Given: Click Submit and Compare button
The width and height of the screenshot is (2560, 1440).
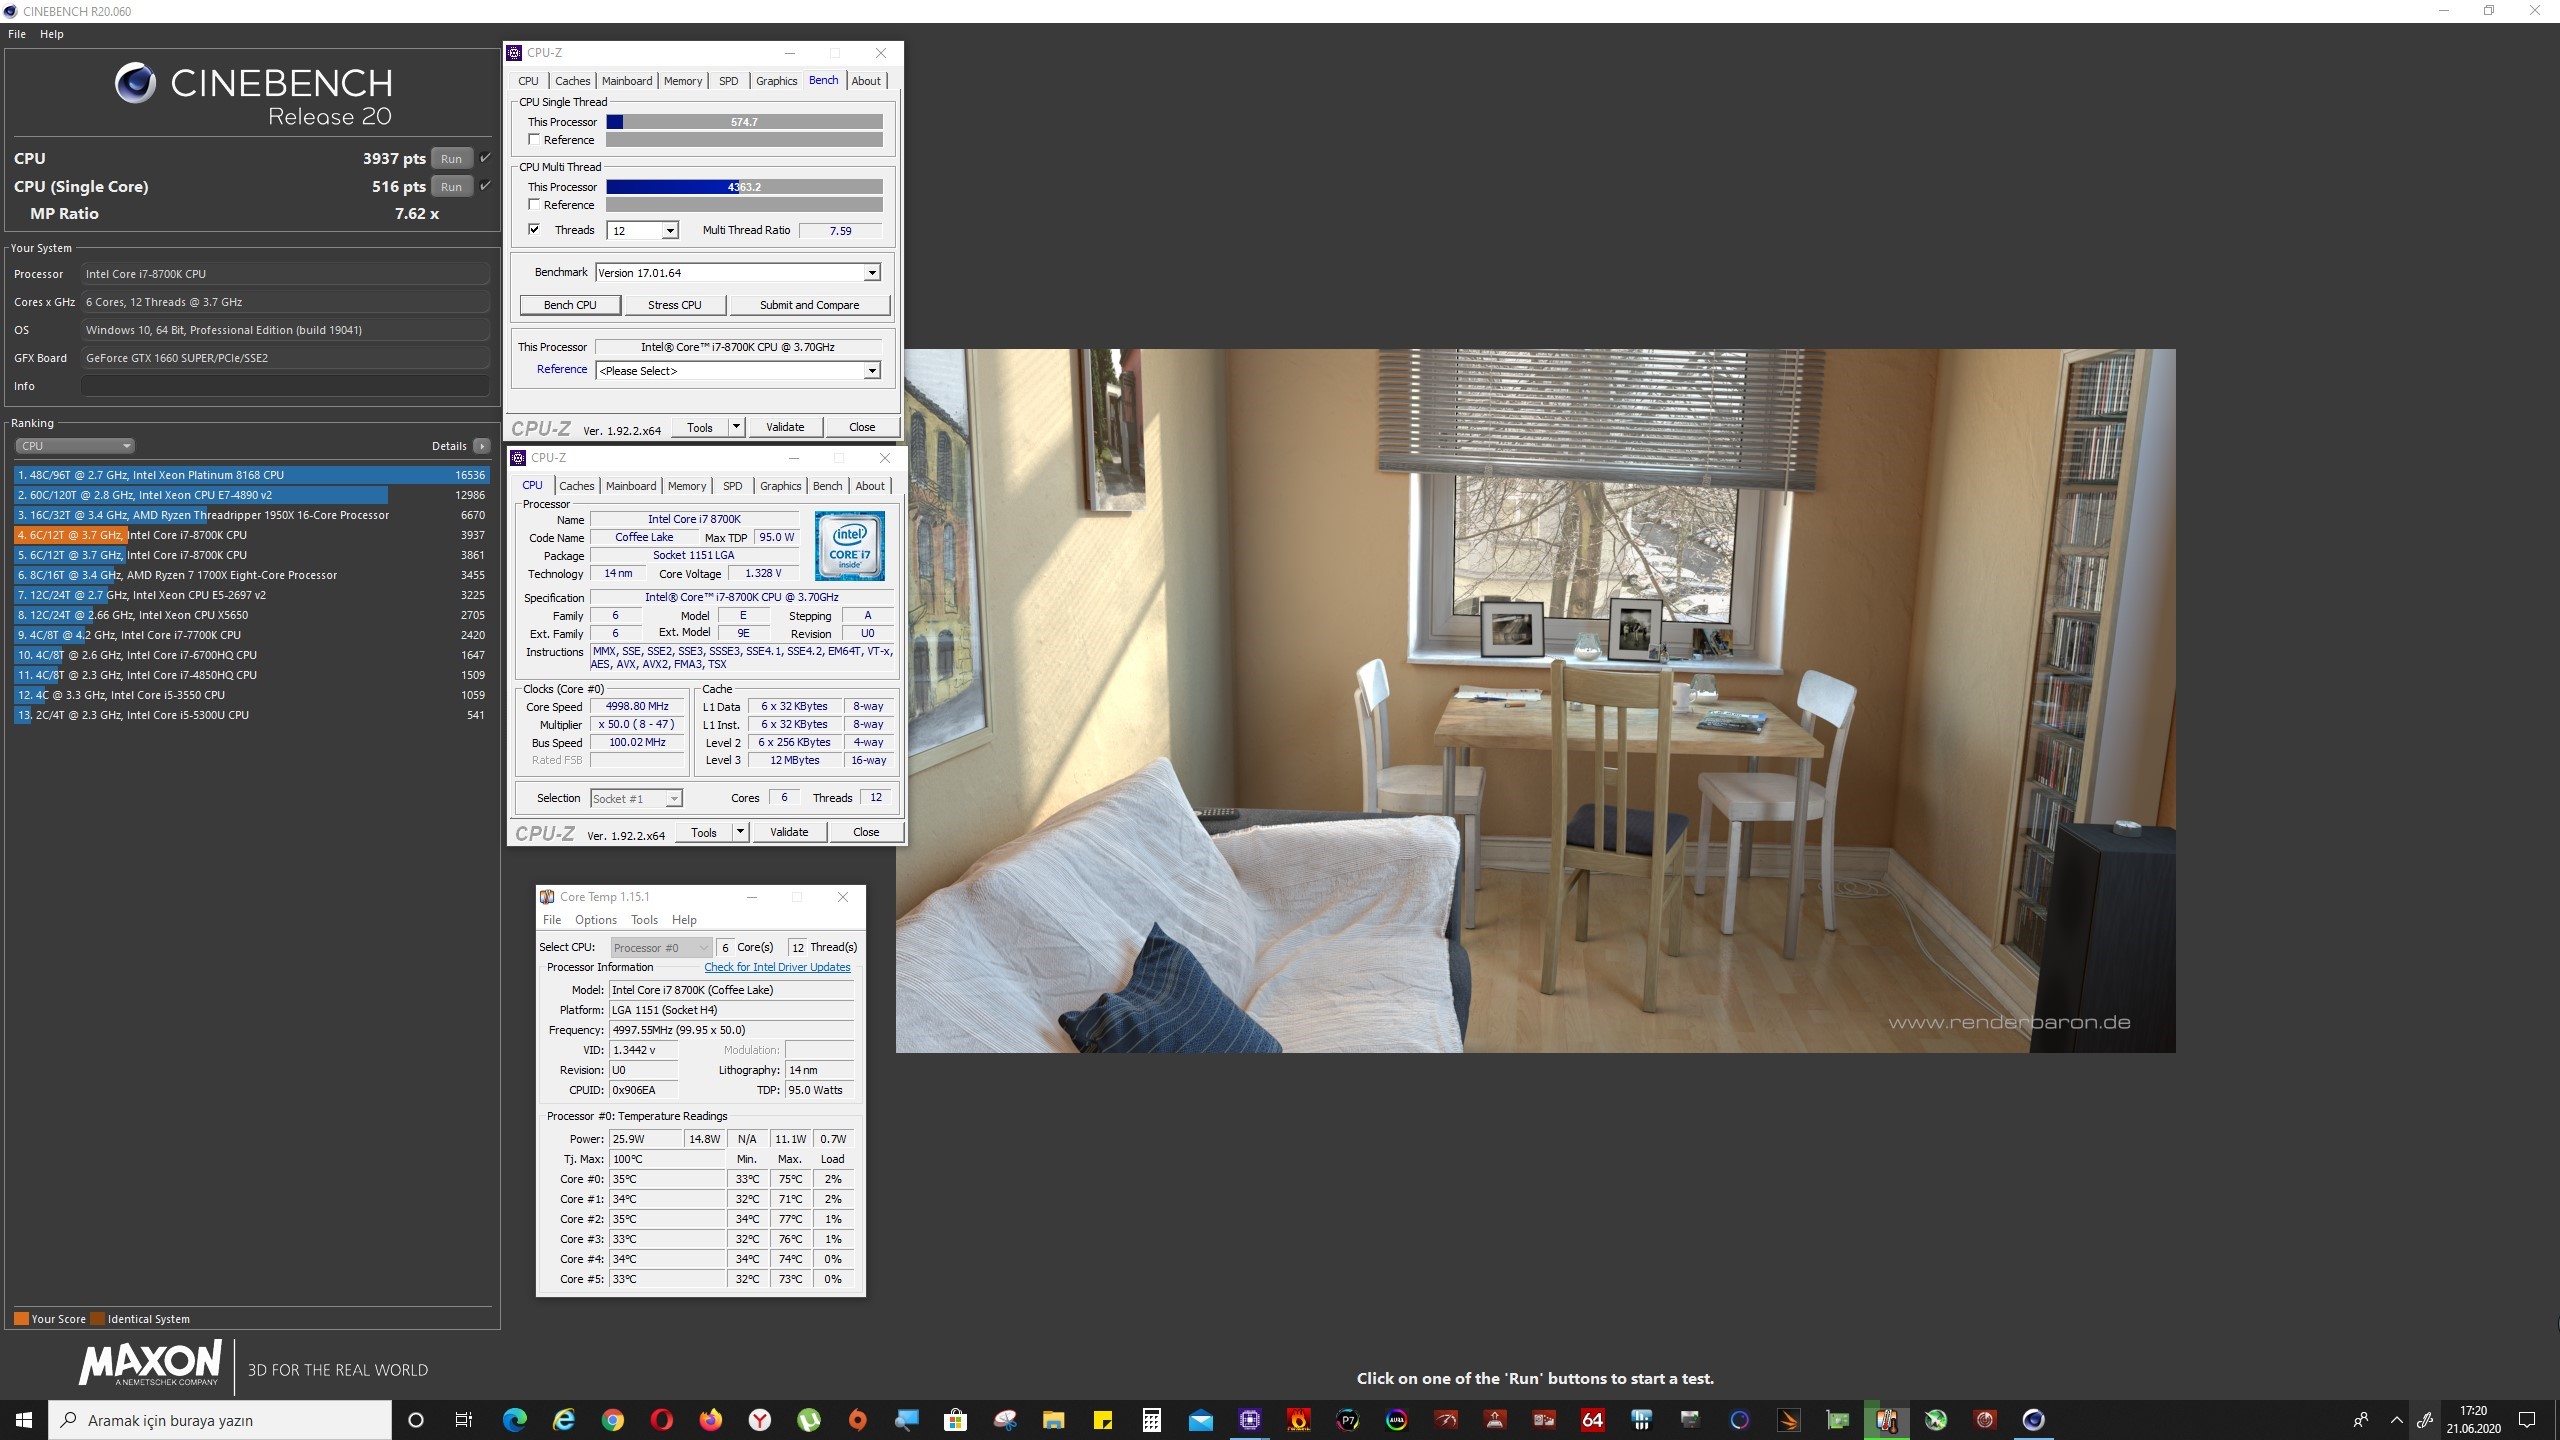Looking at the screenshot, I should click(x=810, y=305).
